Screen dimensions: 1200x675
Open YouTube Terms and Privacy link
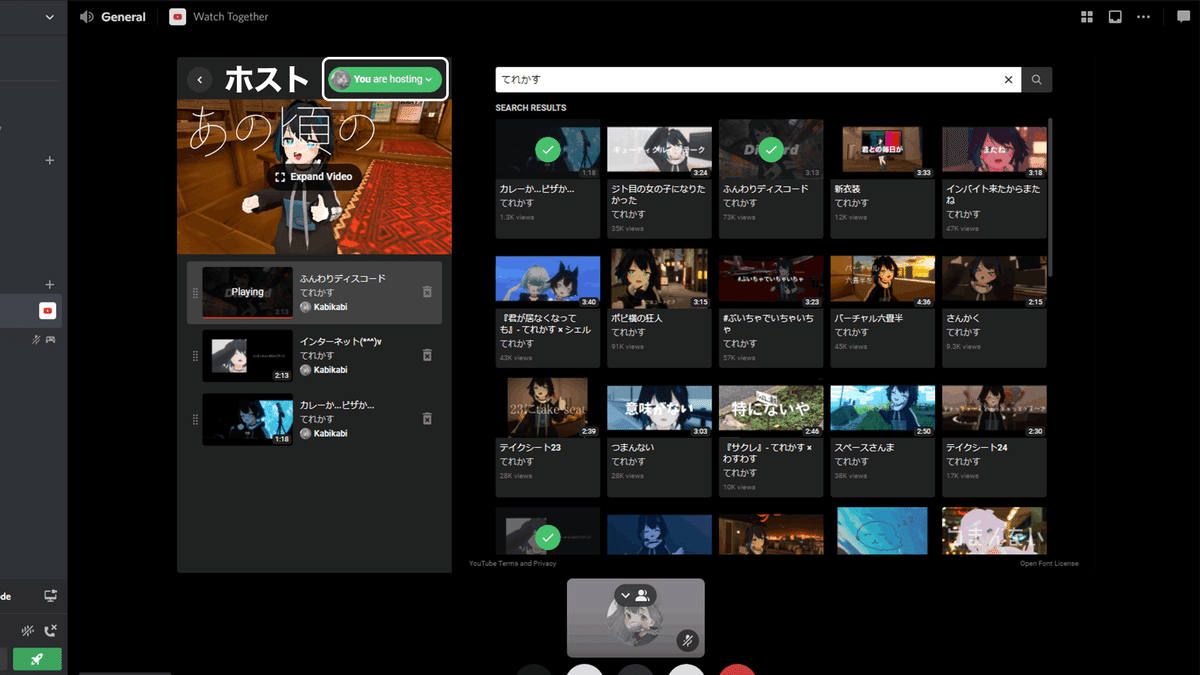click(x=513, y=563)
